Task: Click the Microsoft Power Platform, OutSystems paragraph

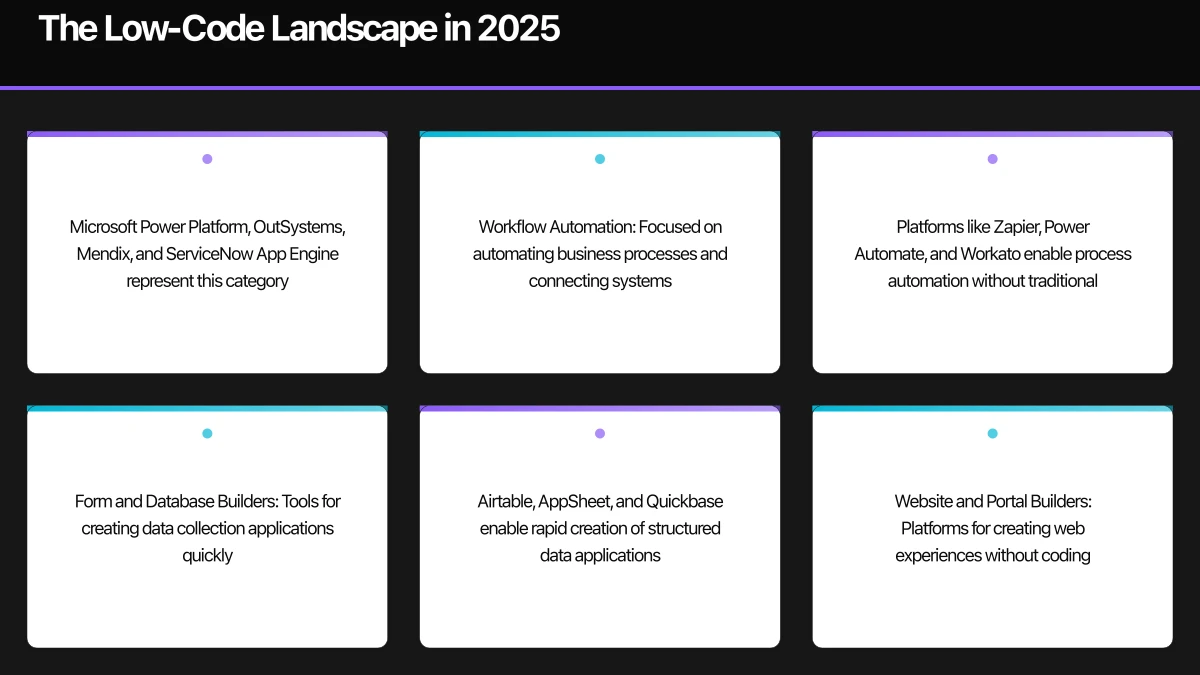Action: pos(207,254)
